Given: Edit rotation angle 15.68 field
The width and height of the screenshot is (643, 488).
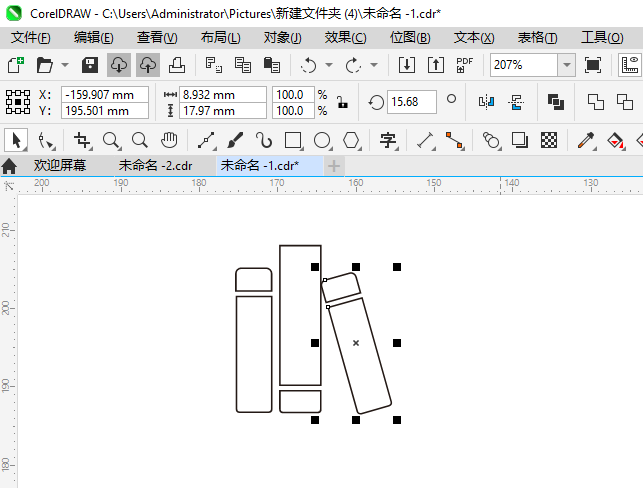Looking at the screenshot, I should click(x=412, y=102).
